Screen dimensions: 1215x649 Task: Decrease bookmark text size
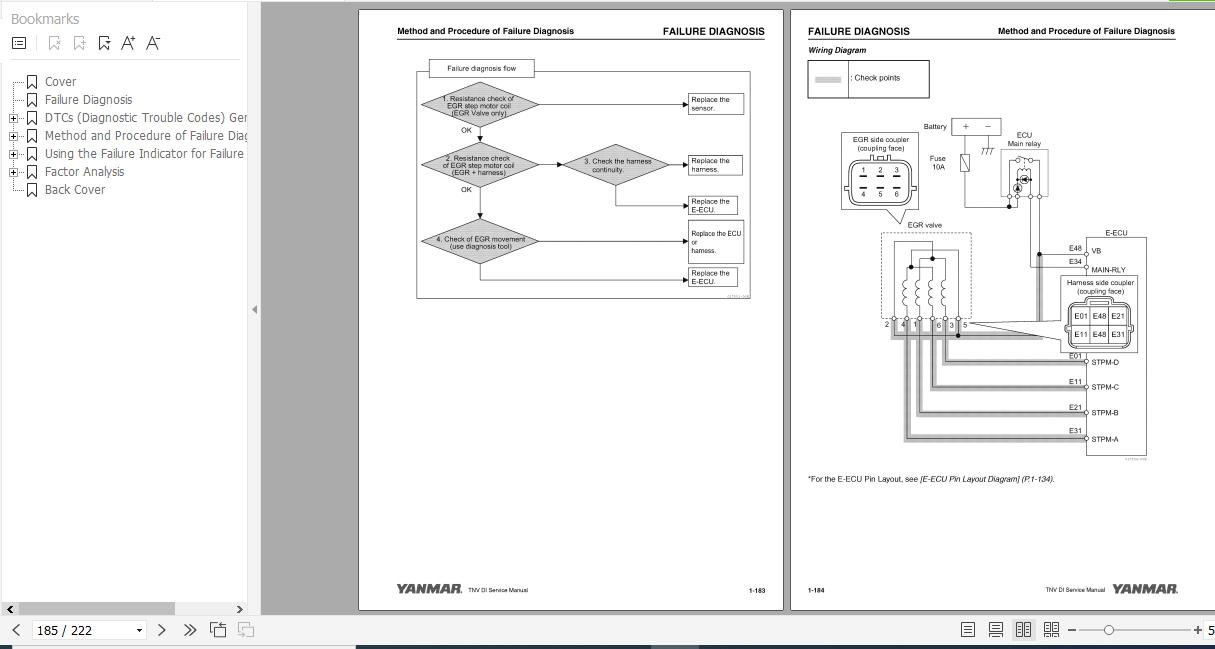(x=151, y=42)
